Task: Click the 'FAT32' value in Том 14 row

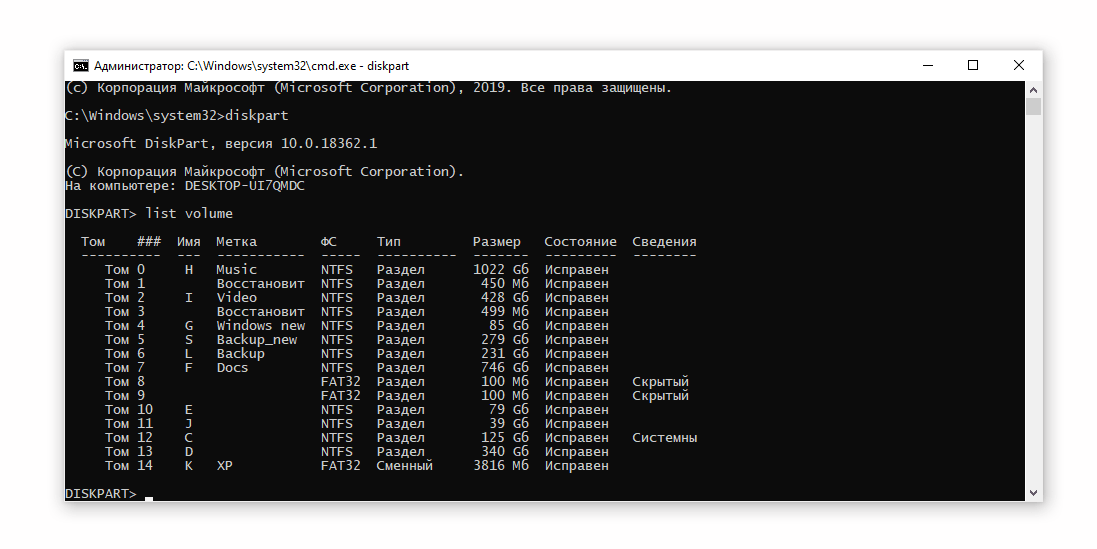Action: (341, 465)
